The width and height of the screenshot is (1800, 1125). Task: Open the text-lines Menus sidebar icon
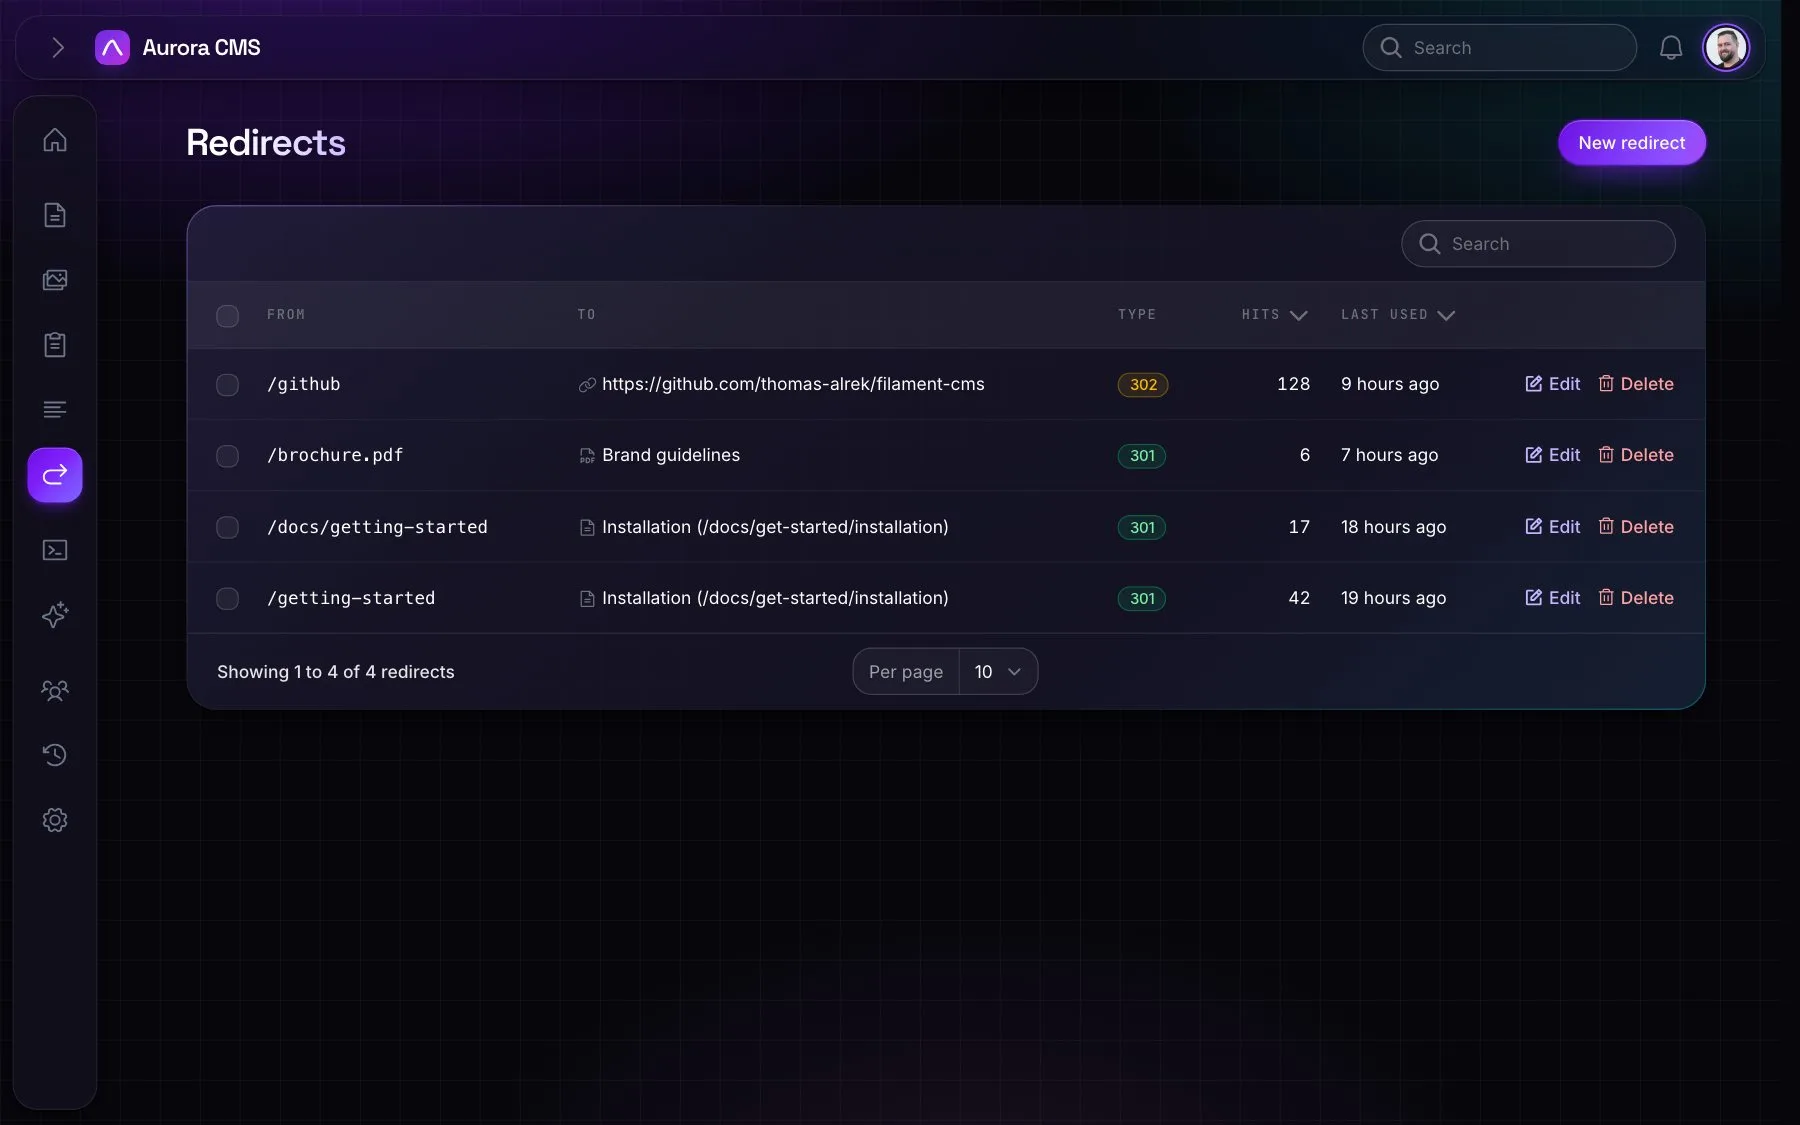click(x=55, y=410)
